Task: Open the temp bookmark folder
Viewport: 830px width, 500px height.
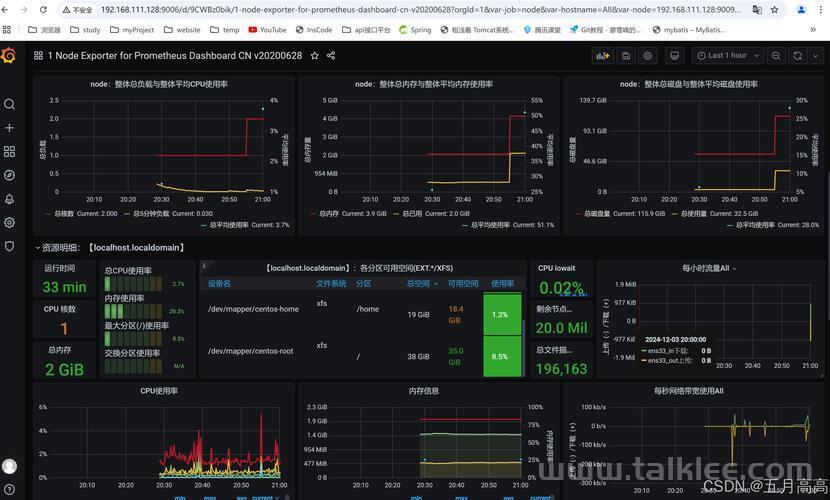Action: [x=224, y=30]
